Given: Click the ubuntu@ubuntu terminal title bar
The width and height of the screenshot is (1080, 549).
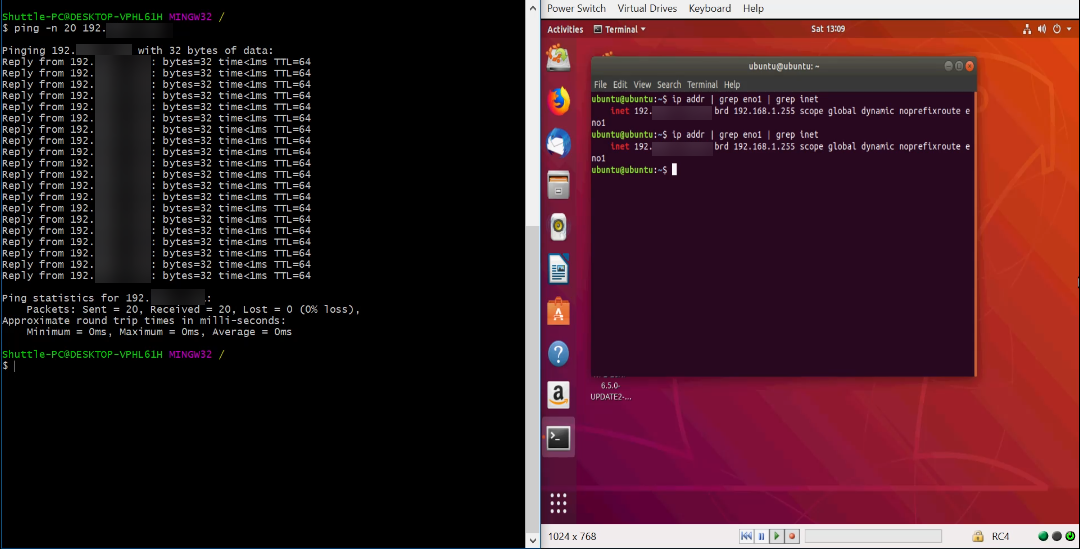Looking at the screenshot, I should pos(784,66).
